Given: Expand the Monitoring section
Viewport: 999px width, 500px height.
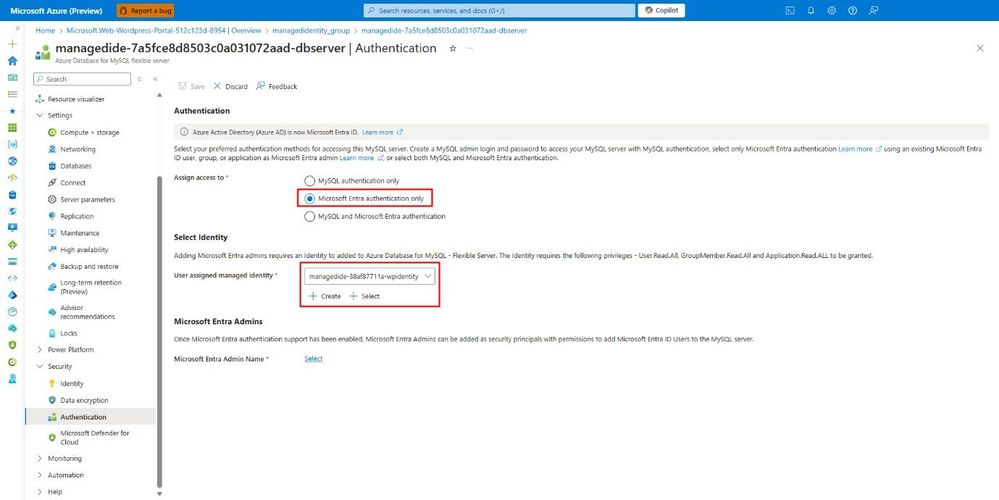Looking at the screenshot, I should [40, 459].
